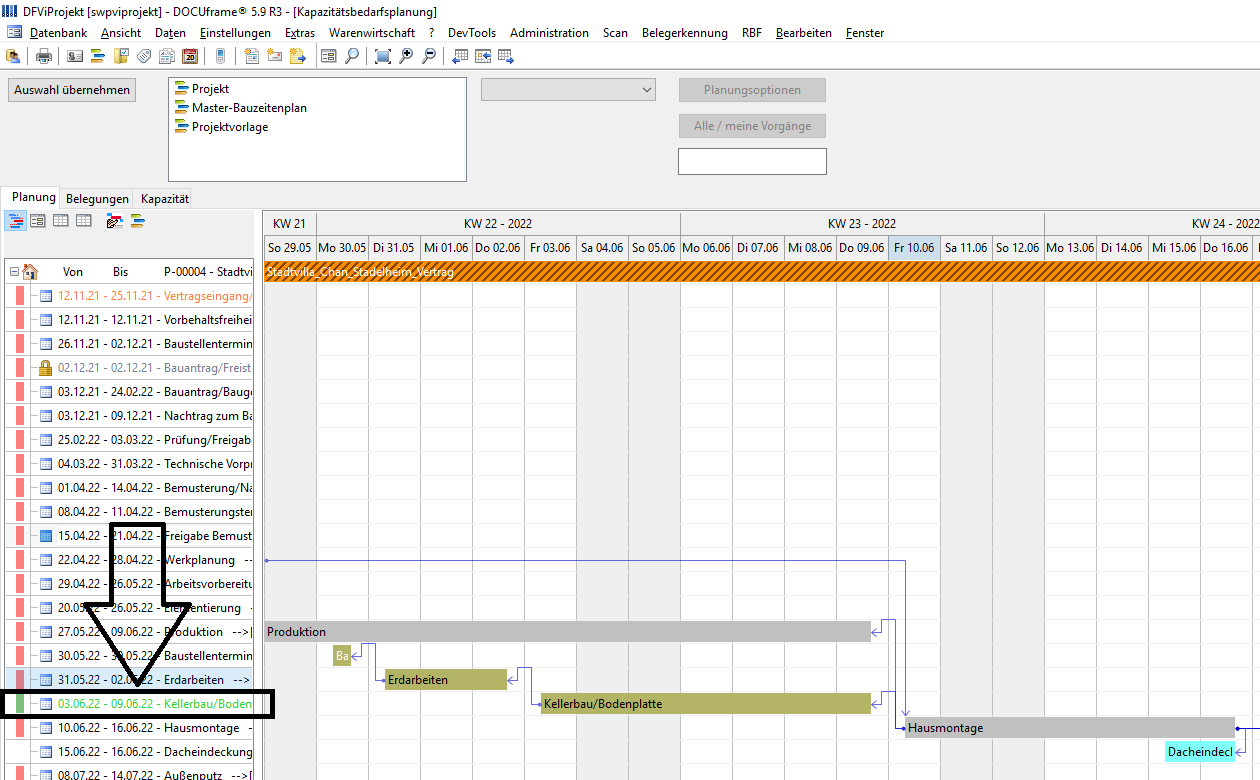Click the mobile phone toolbar icon
The width and height of the screenshot is (1260, 780).
pyautogui.click(x=220, y=56)
